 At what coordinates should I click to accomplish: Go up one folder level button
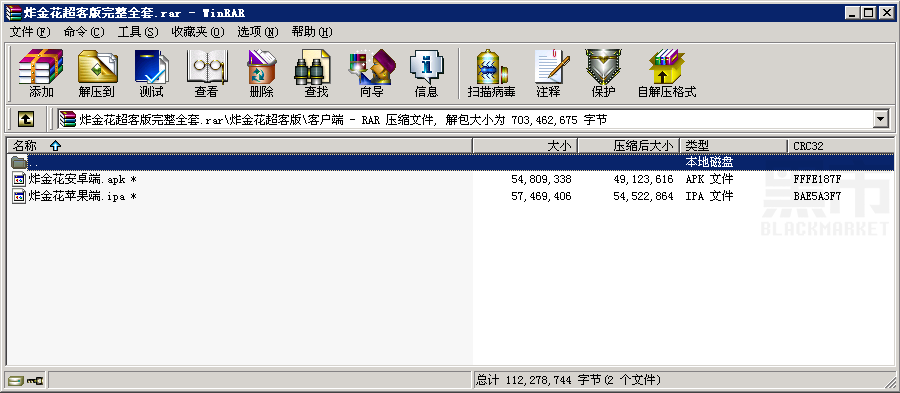pyautogui.click(x=26, y=119)
